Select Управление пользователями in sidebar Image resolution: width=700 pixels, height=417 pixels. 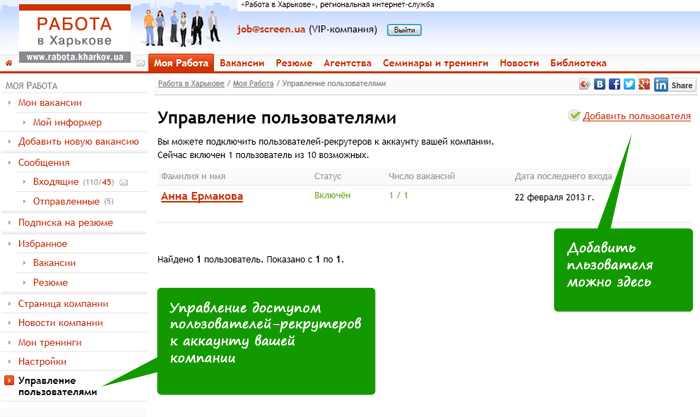58,386
